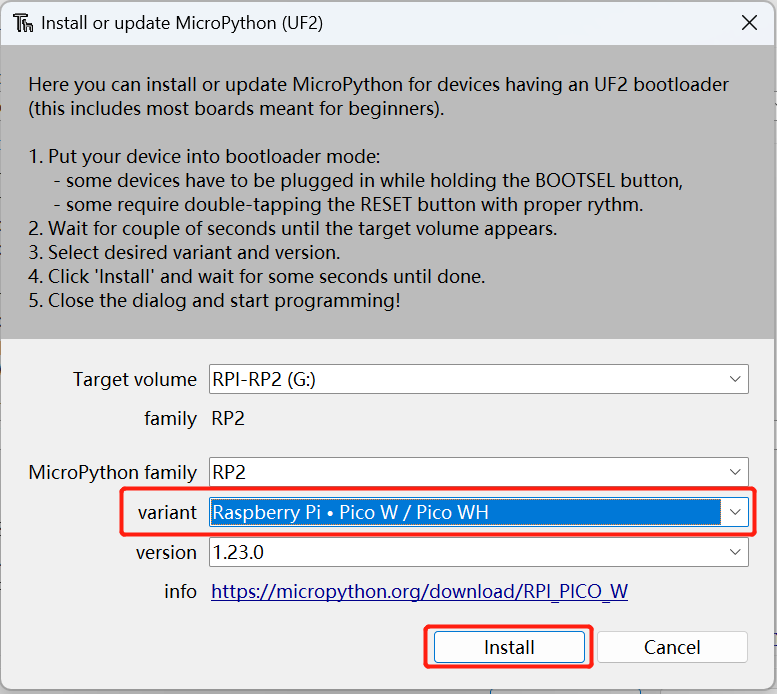This screenshot has height=694, width=777.
Task: Click the 'Target volume' label
Action: click(135, 379)
